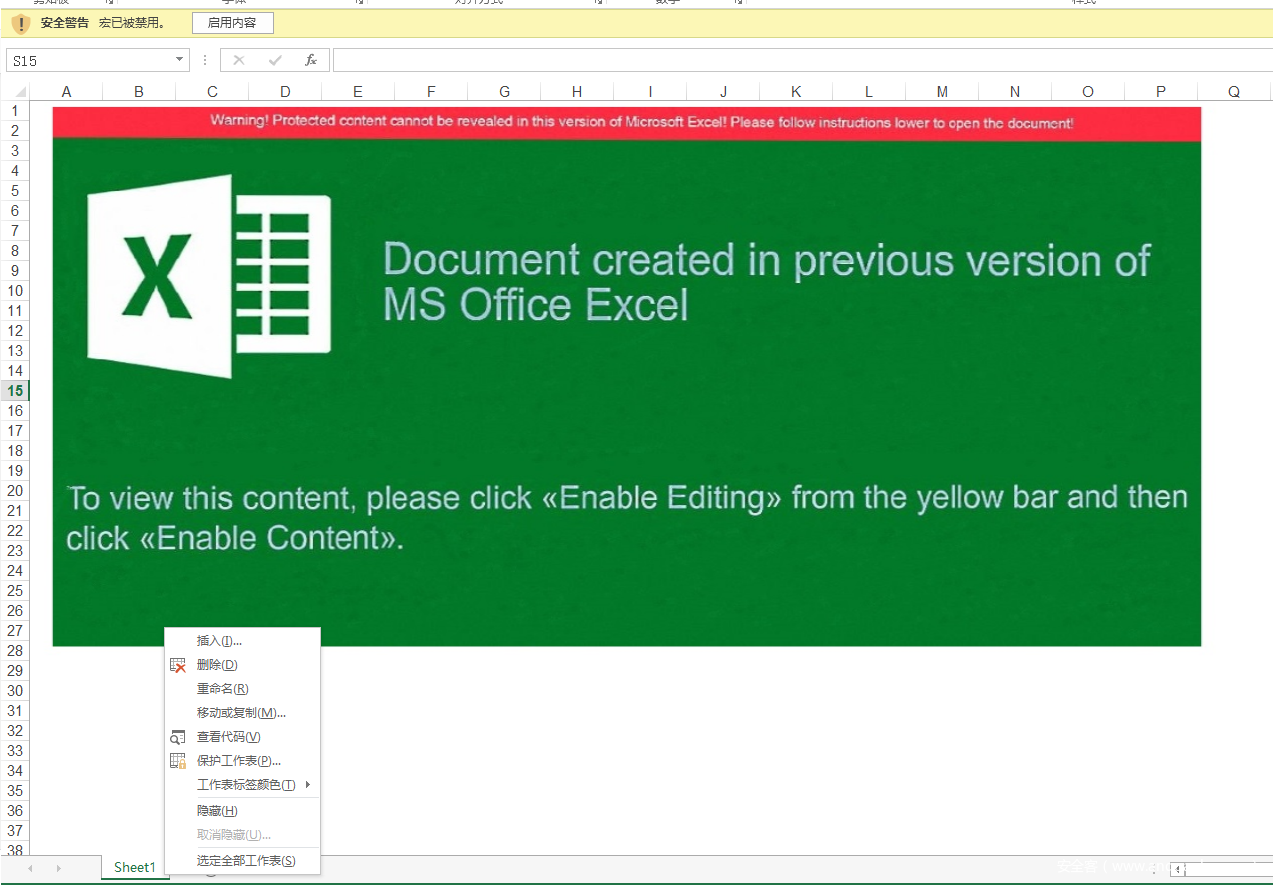Click the fx insert function icon
Viewport: 1273px width, 885px height.
click(311, 60)
